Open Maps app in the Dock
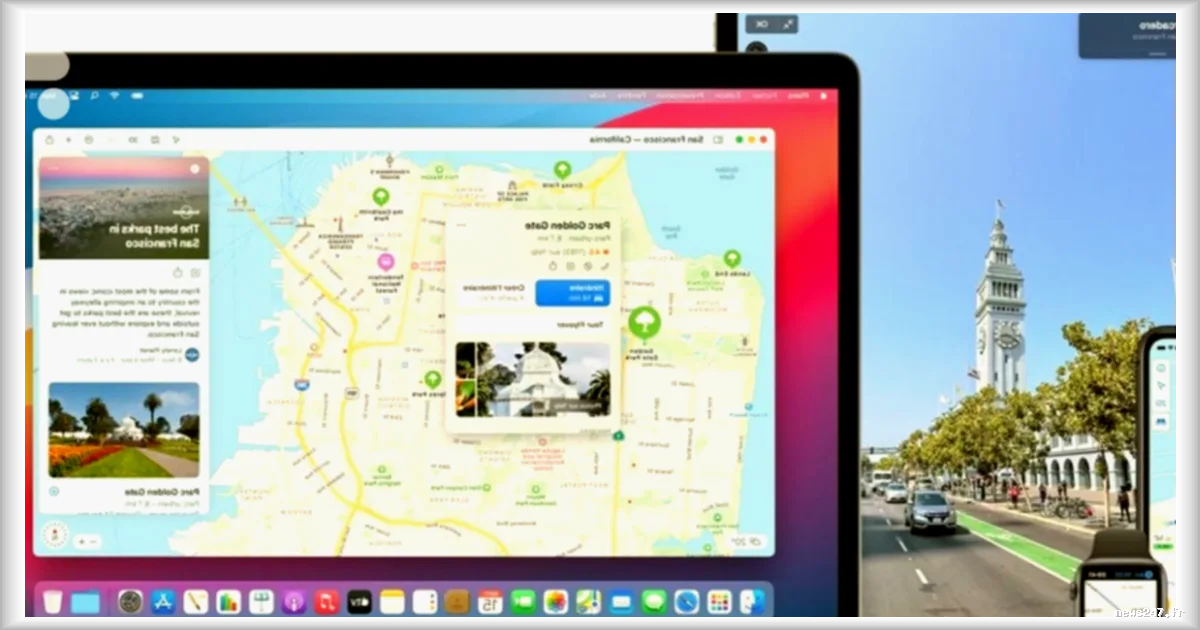This screenshot has width=1200, height=630. pyautogui.click(x=589, y=601)
